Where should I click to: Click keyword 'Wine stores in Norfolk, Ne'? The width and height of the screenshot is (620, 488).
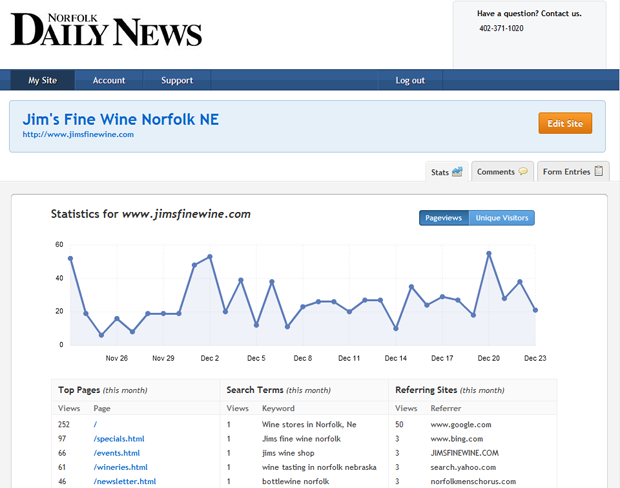pos(309,424)
